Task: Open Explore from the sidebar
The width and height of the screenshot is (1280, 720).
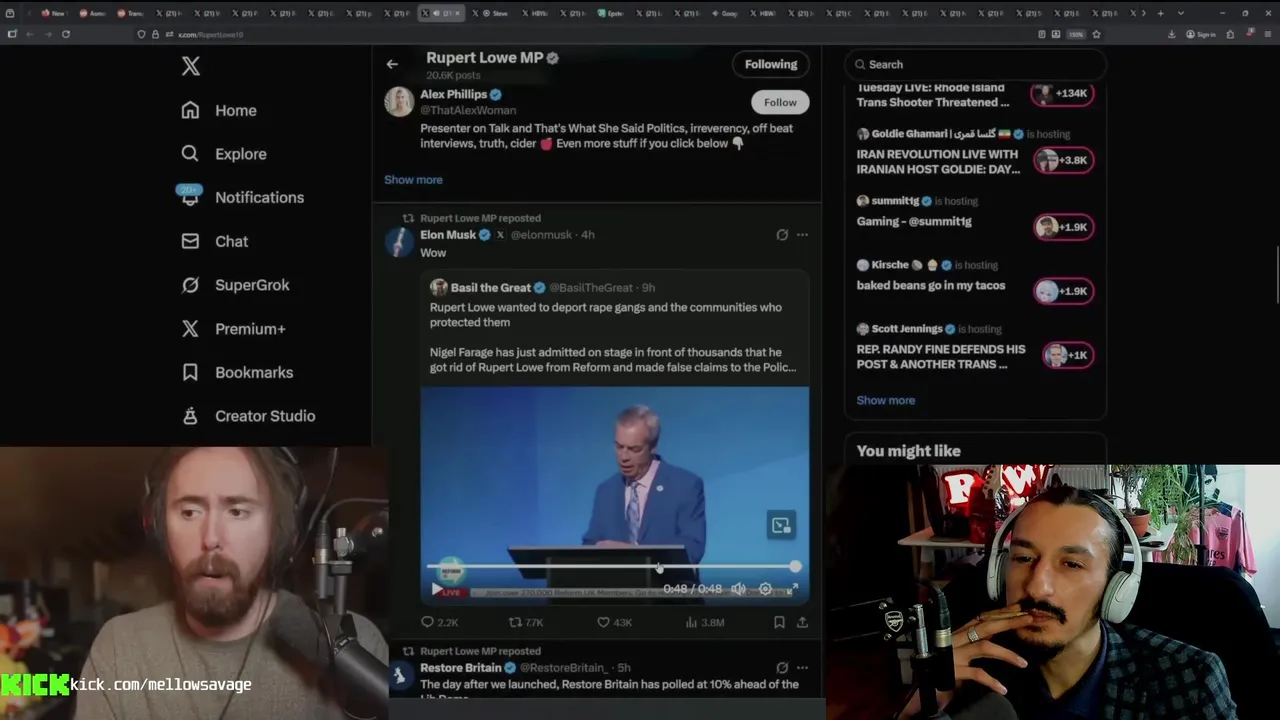Action: (224, 154)
